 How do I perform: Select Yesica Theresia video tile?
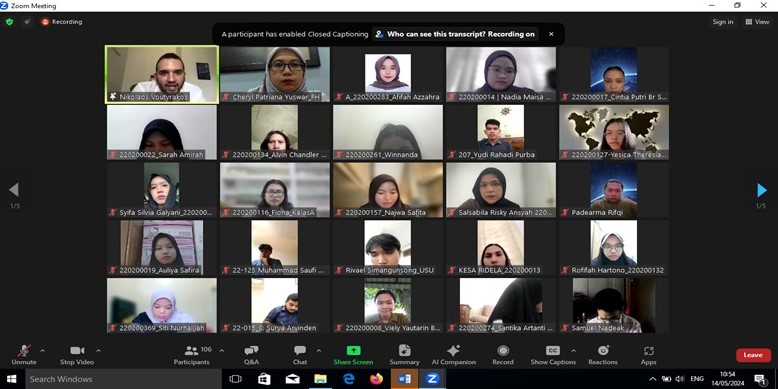pos(614,132)
